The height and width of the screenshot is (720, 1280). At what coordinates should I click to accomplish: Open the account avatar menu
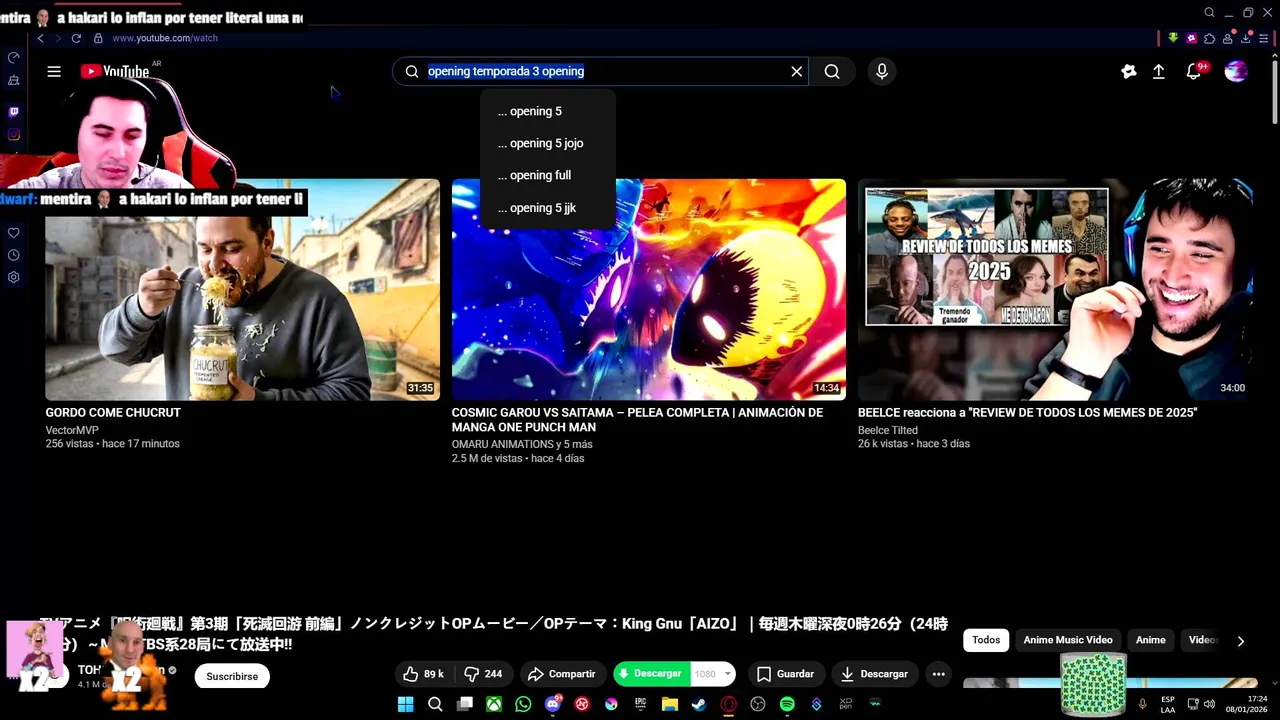[x=1236, y=71]
